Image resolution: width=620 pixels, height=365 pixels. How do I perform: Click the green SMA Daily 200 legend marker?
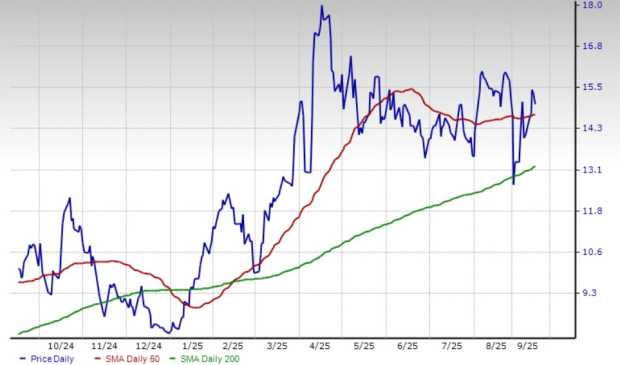173,359
